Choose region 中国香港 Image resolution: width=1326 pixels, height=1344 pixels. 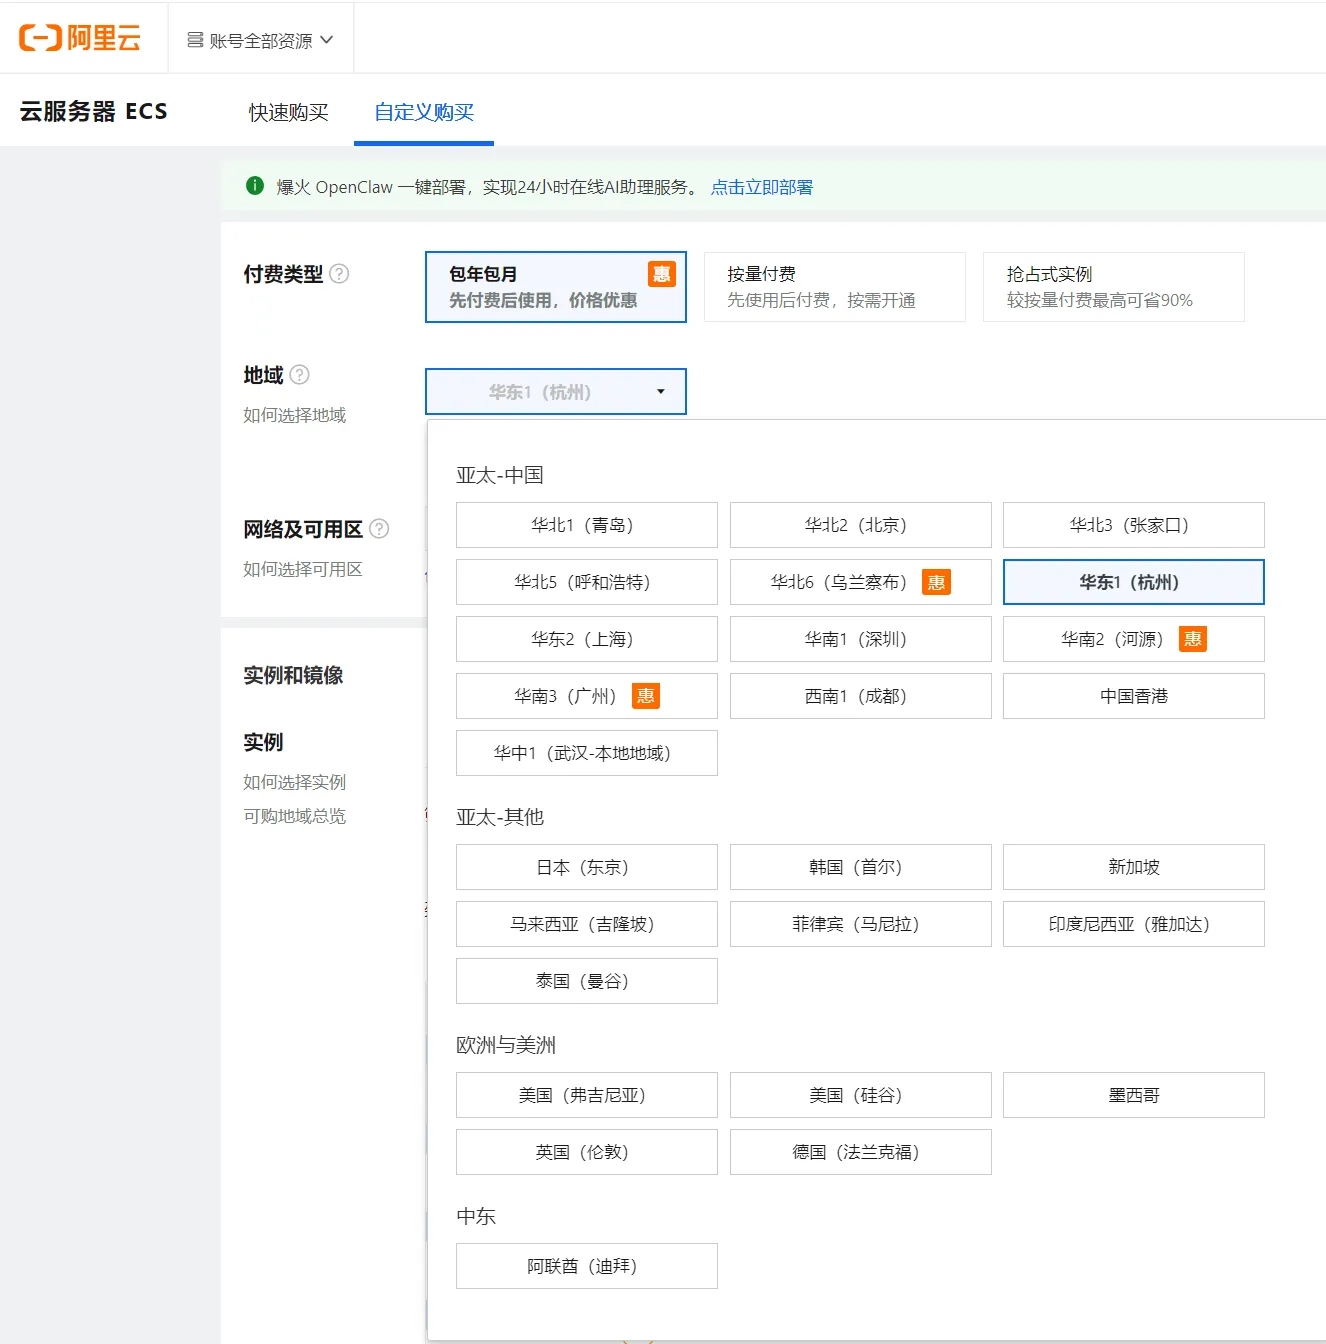click(x=1134, y=696)
